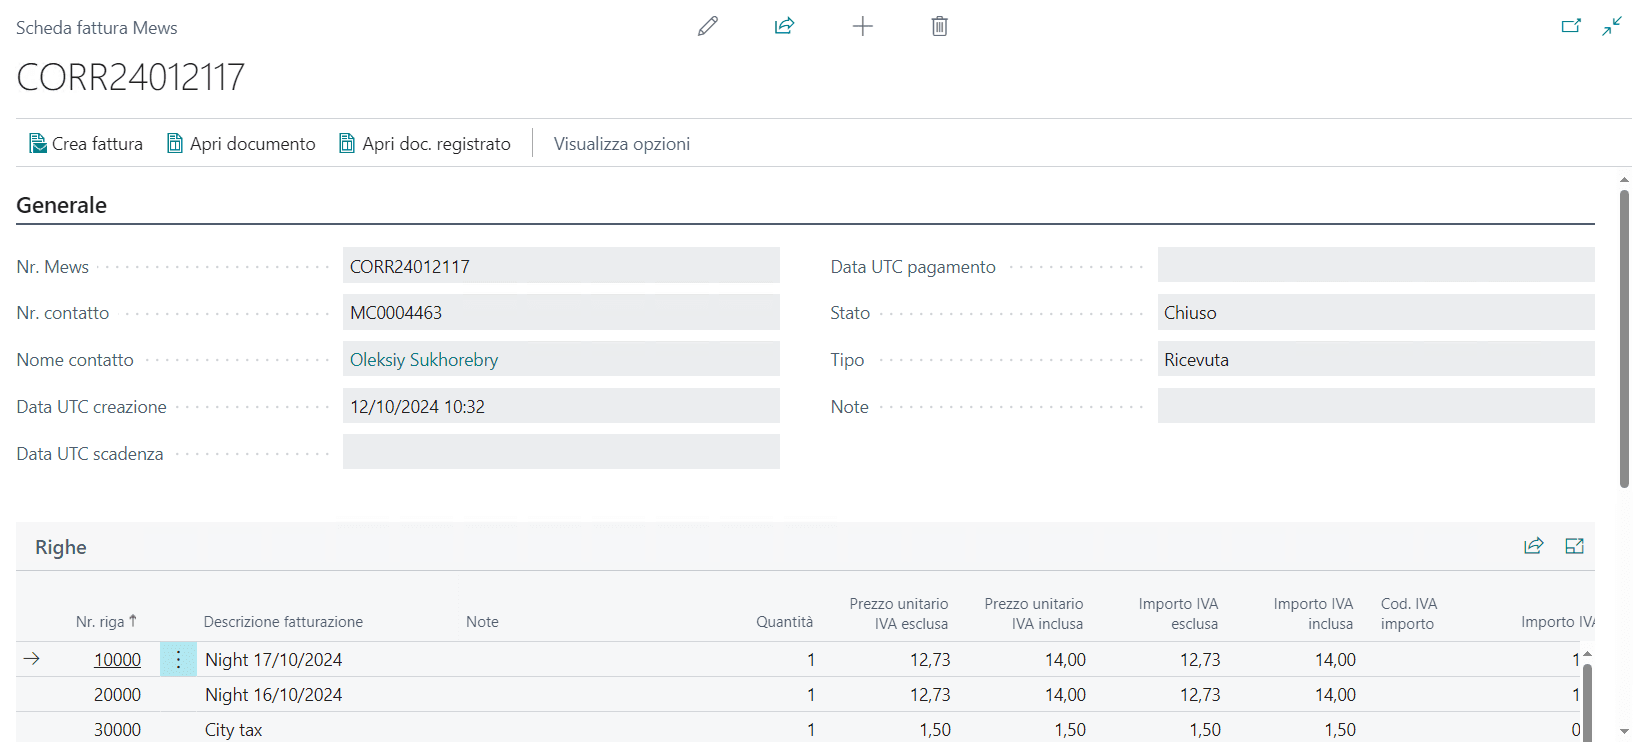Click the pencil edit icon
The width and height of the screenshot is (1644, 742).
[x=708, y=27]
